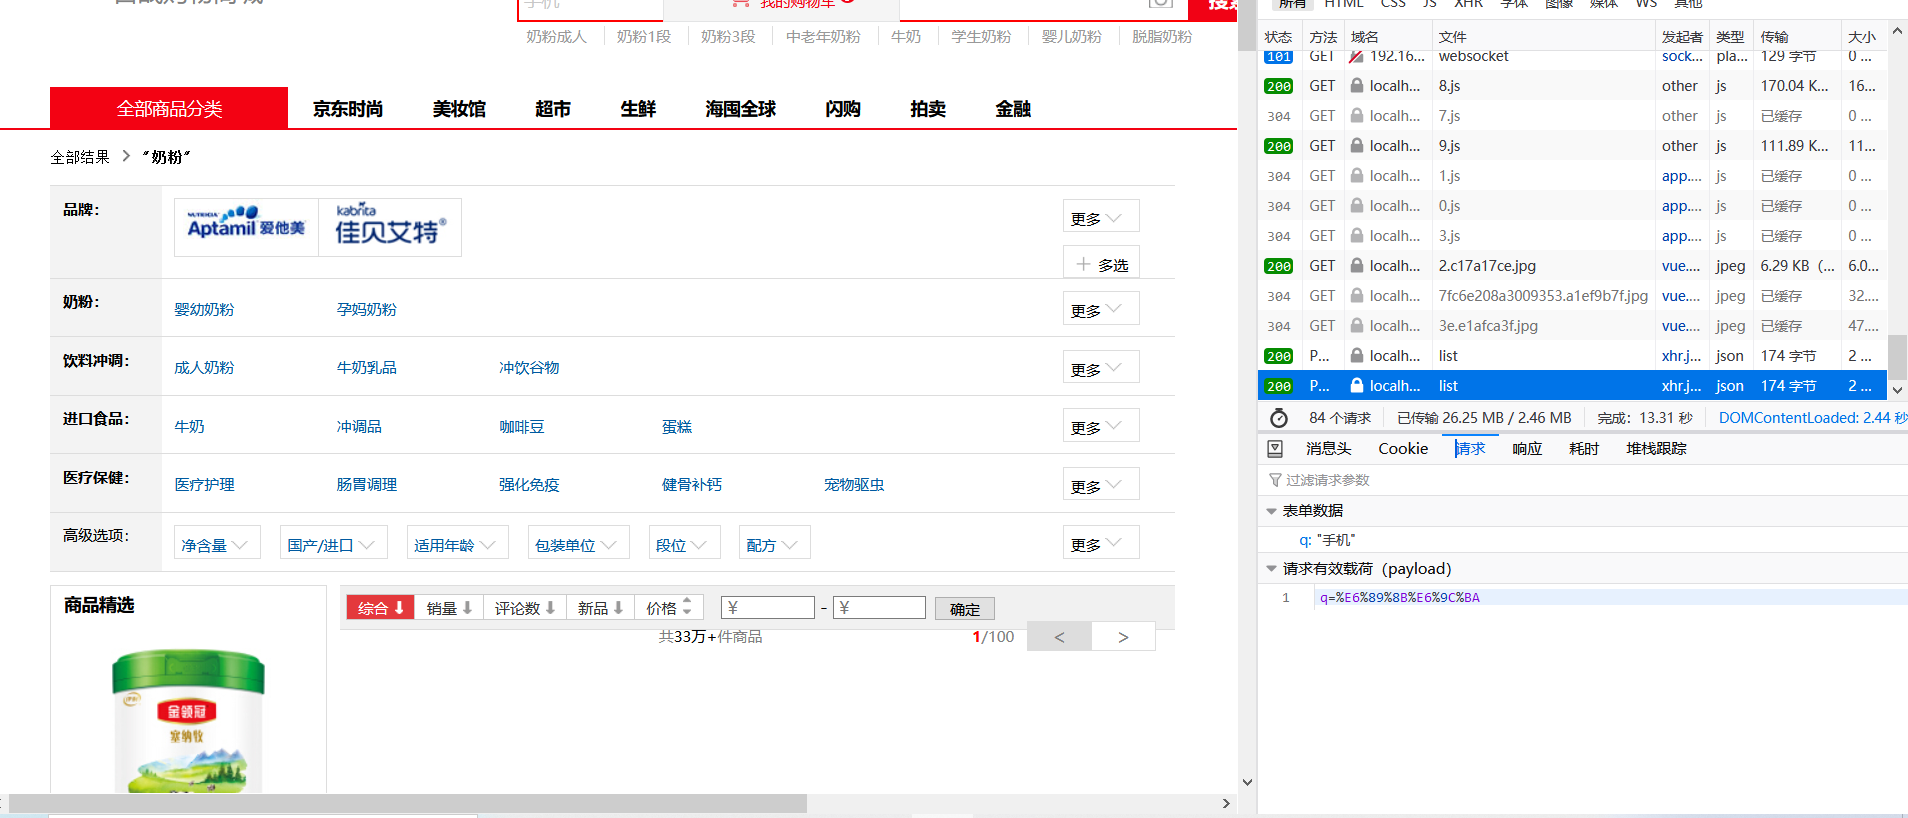Image resolution: width=1908 pixels, height=818 pixels.
Task: Click the maximum price input field
Action: pyautogui.click(x=879, y=608)
